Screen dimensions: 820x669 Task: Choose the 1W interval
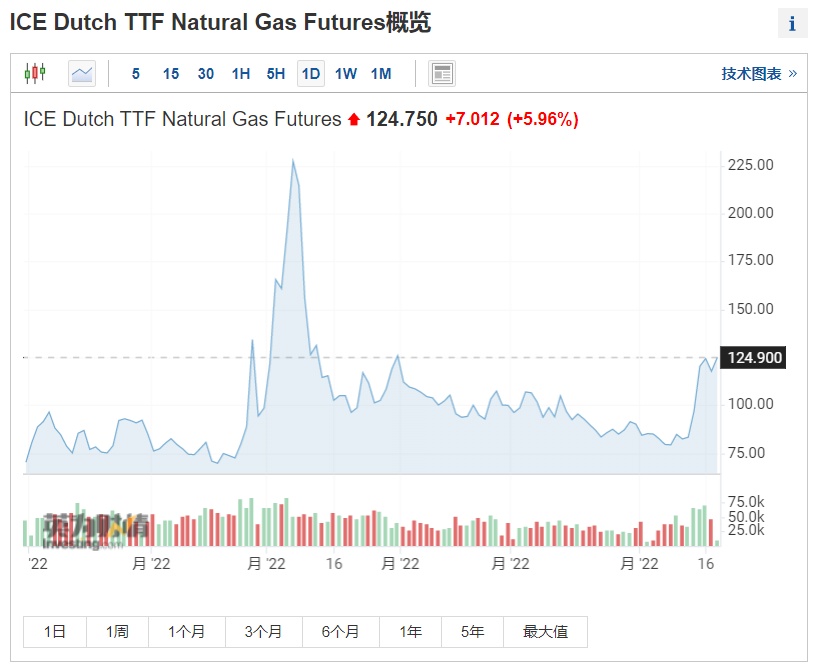[346, 74]
